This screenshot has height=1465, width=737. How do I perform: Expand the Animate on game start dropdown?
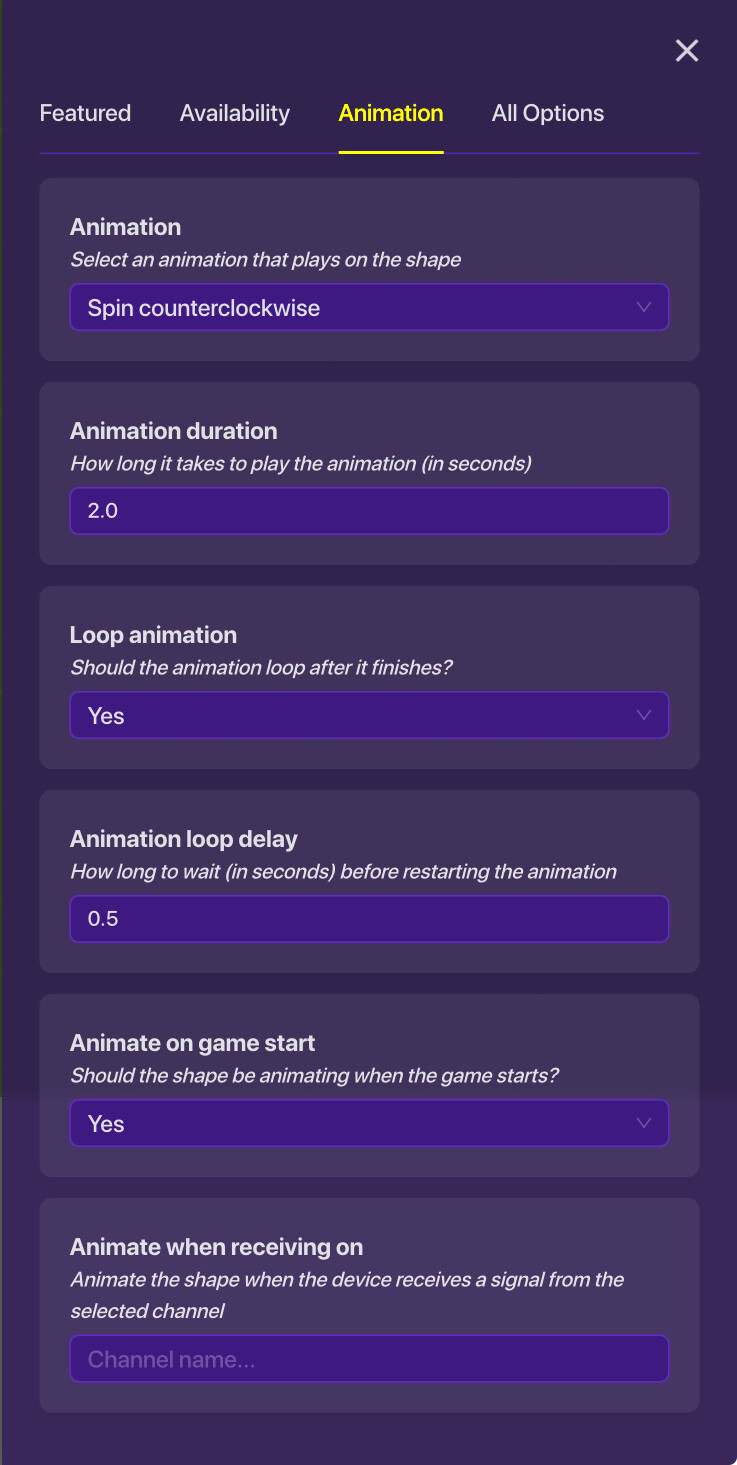368,1124
